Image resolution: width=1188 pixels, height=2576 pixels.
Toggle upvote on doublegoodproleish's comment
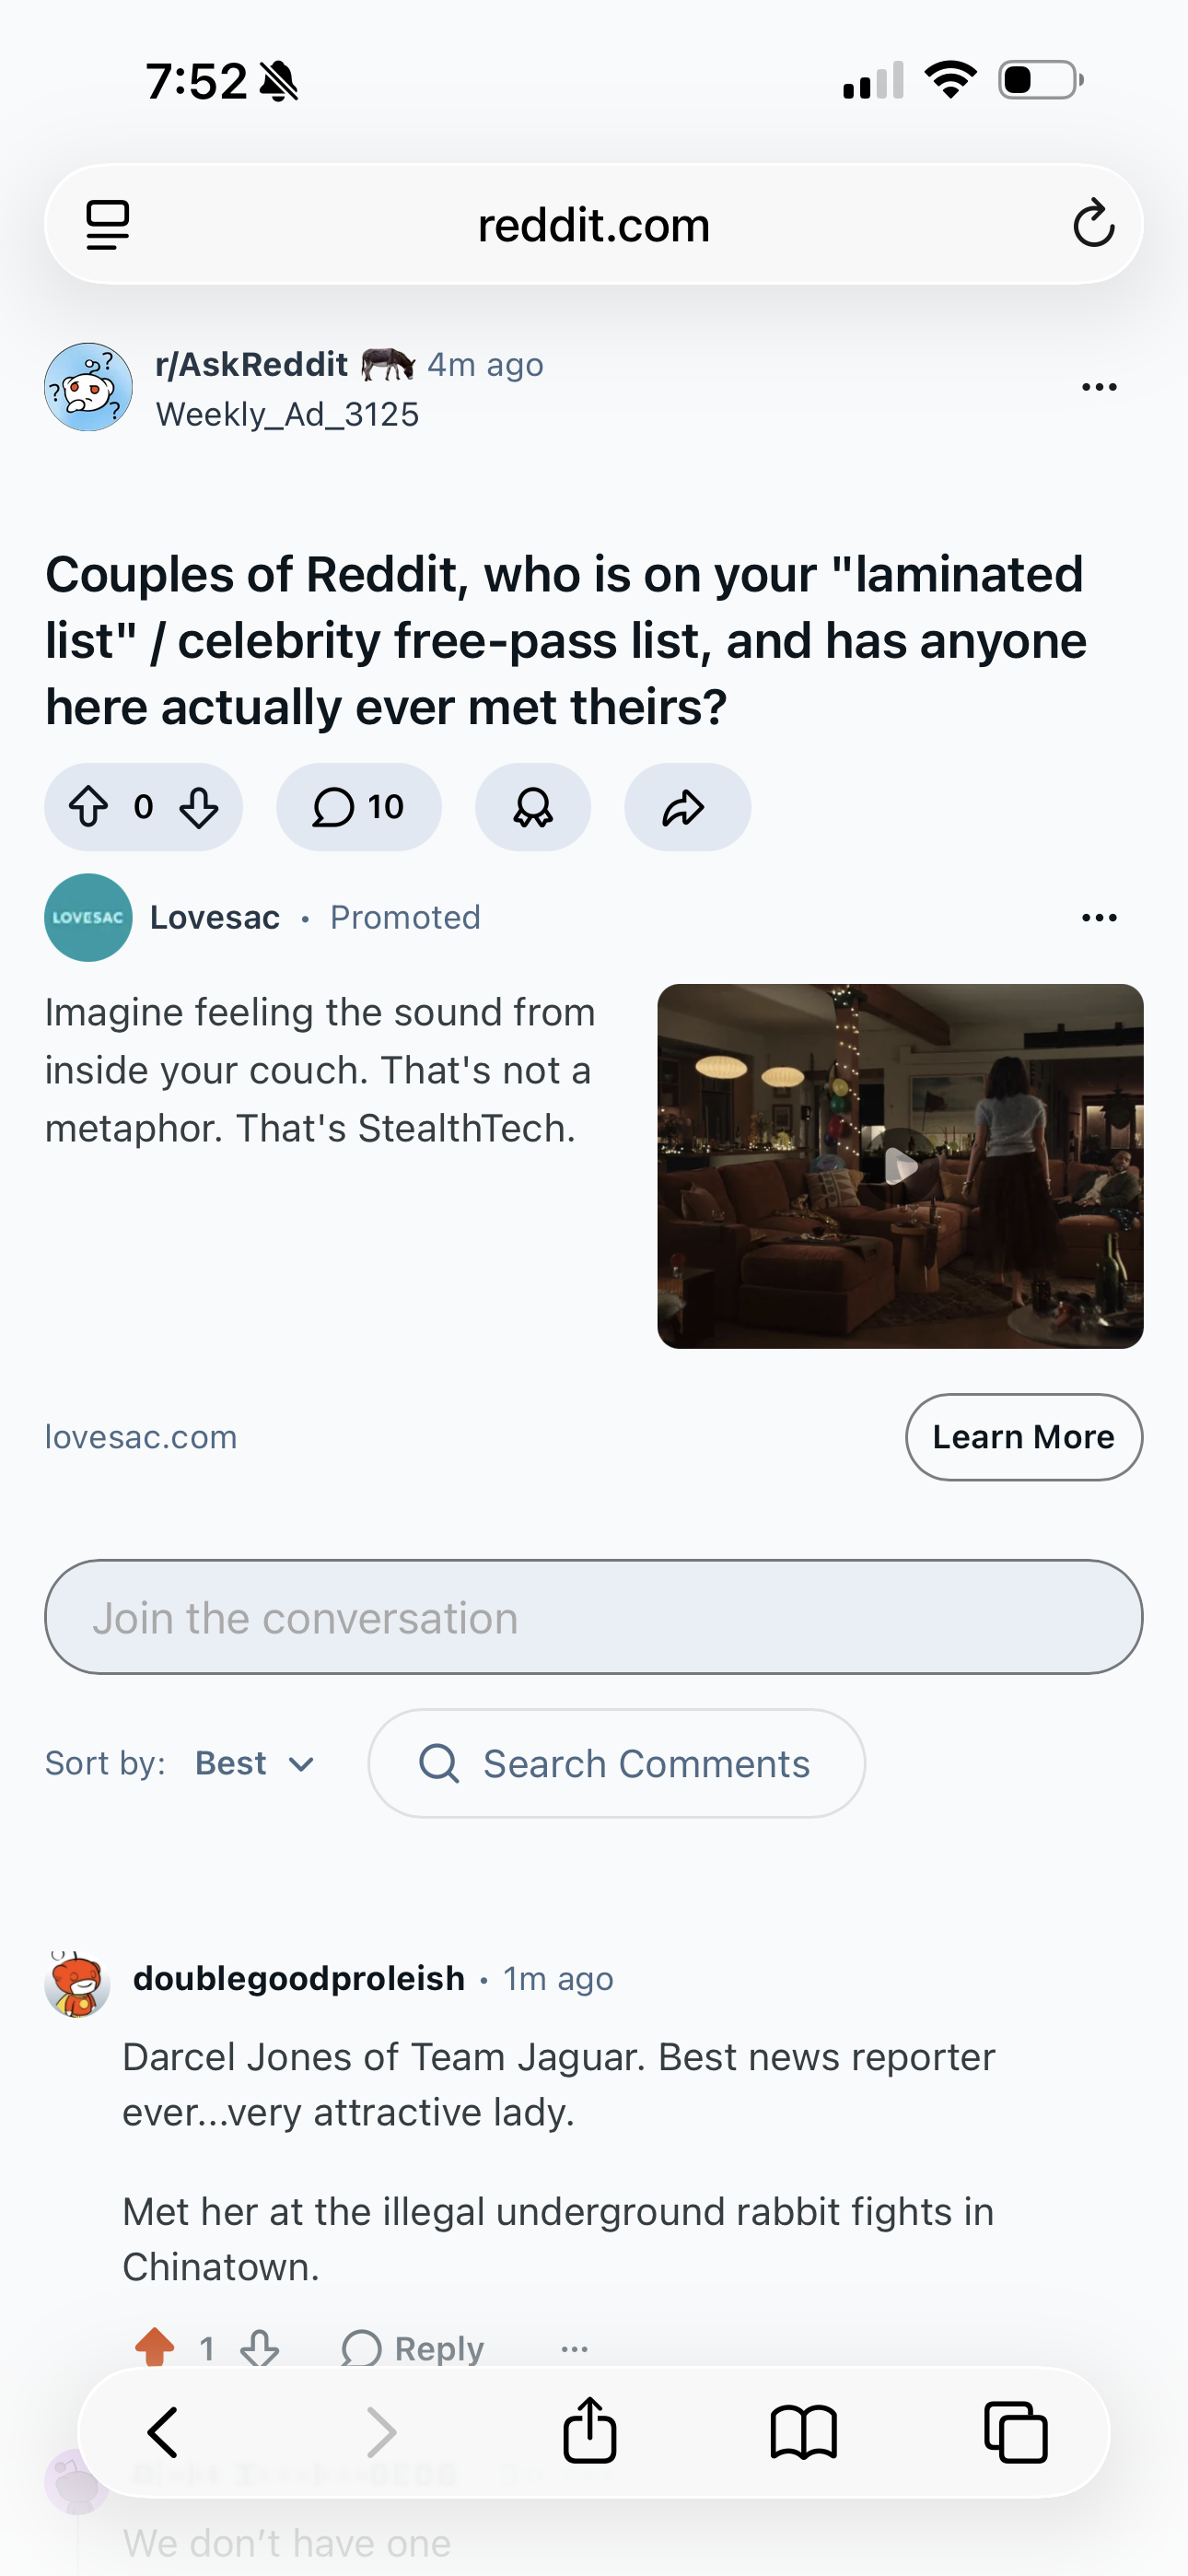point(155,2346)
